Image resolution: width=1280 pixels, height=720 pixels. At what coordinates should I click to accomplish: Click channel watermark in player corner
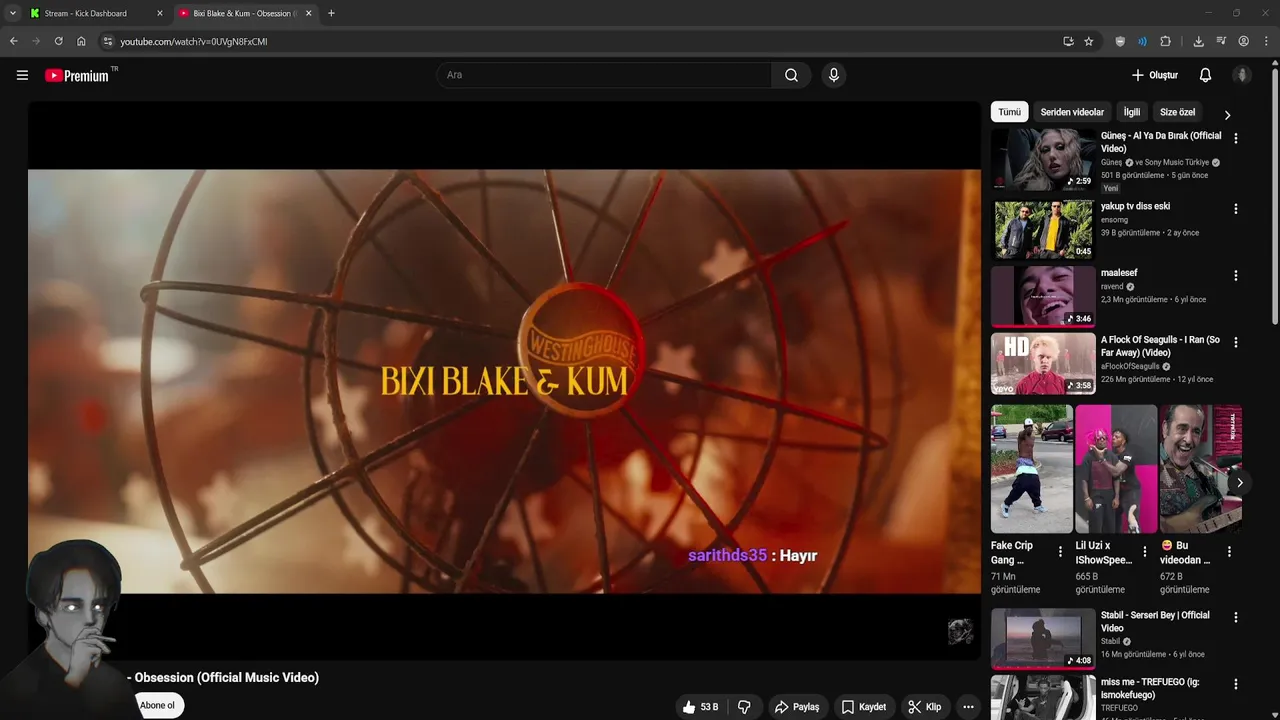pyautogui.click(x=960, y=631)
